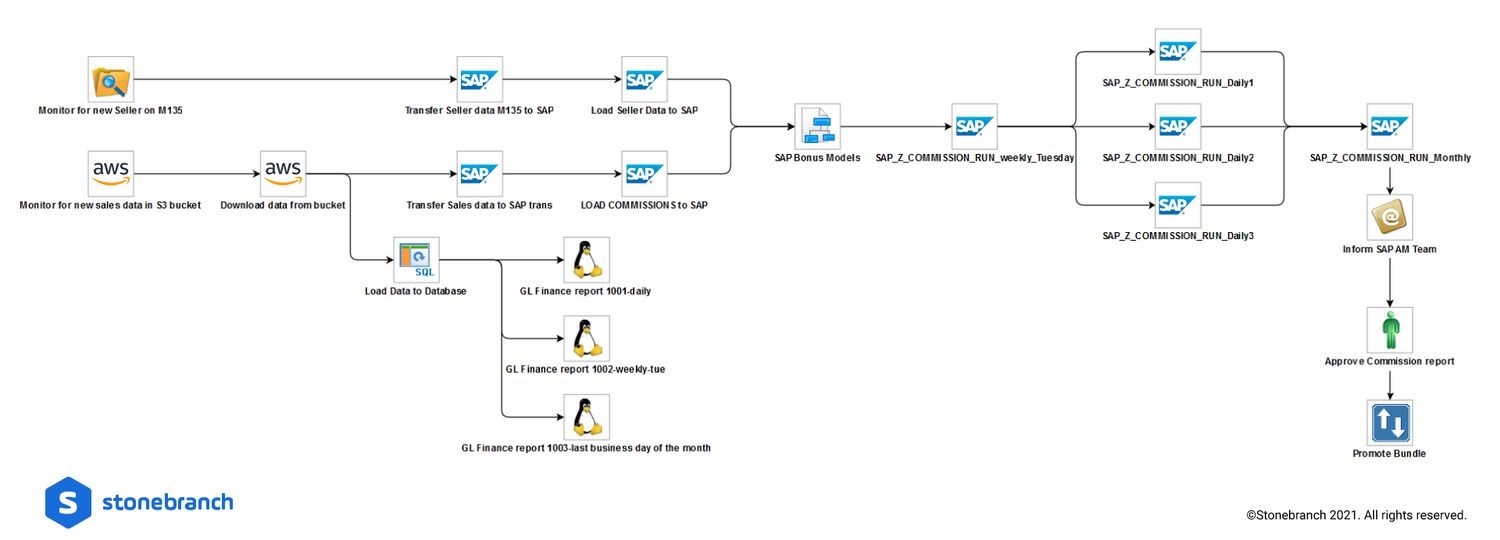Open the SAP_Z_COMMISSION_RUN_Daily3 task icon
This screenshot has height=540, width=1500.
(x=1178, y=205)
